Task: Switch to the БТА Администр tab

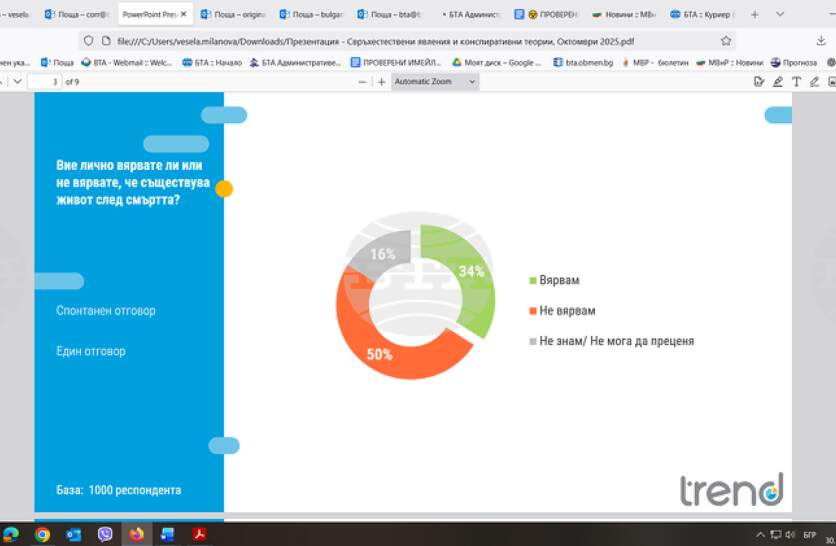Action: (469, 15)
